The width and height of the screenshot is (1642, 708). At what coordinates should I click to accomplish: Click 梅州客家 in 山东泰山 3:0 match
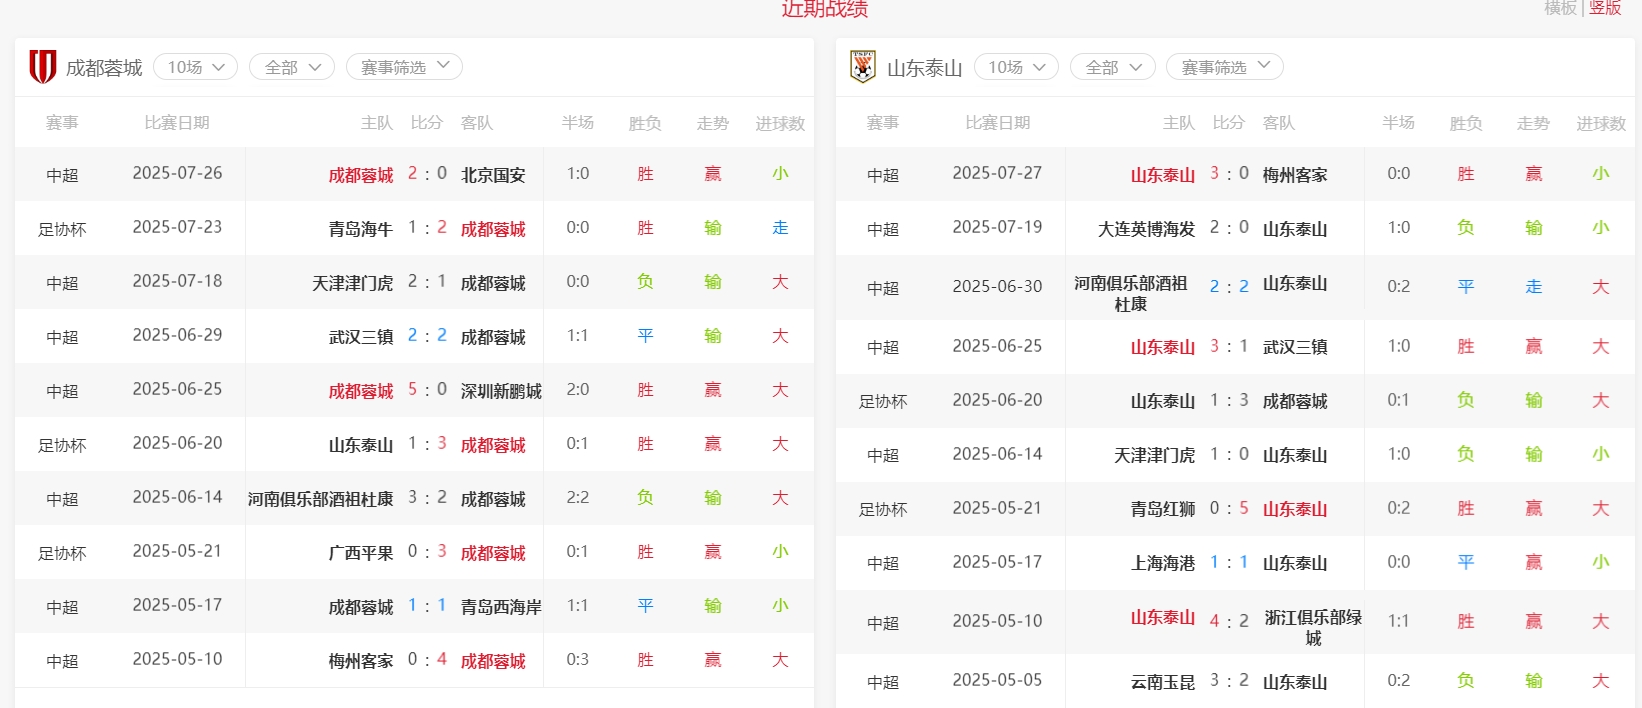(x=1295, y=175)
